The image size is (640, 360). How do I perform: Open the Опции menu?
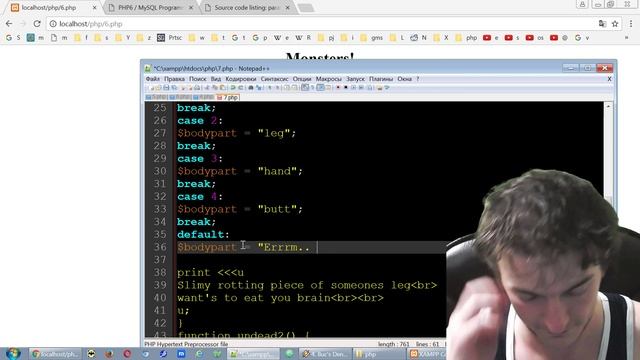(302, 79)
